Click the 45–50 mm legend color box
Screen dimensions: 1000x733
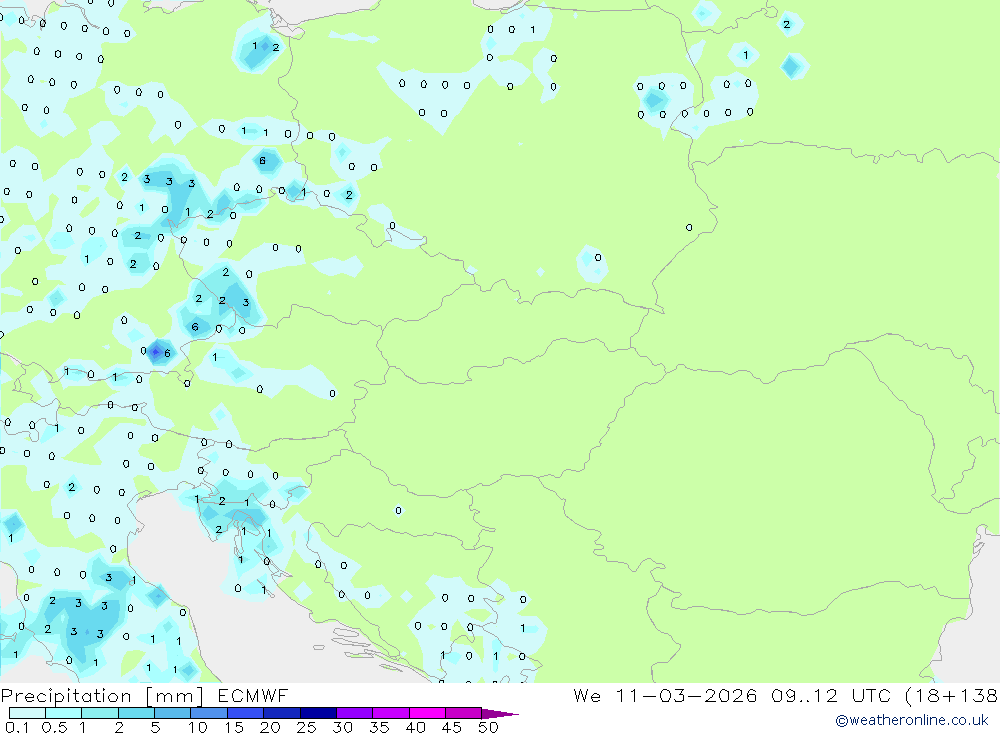[x=464, y=713]
